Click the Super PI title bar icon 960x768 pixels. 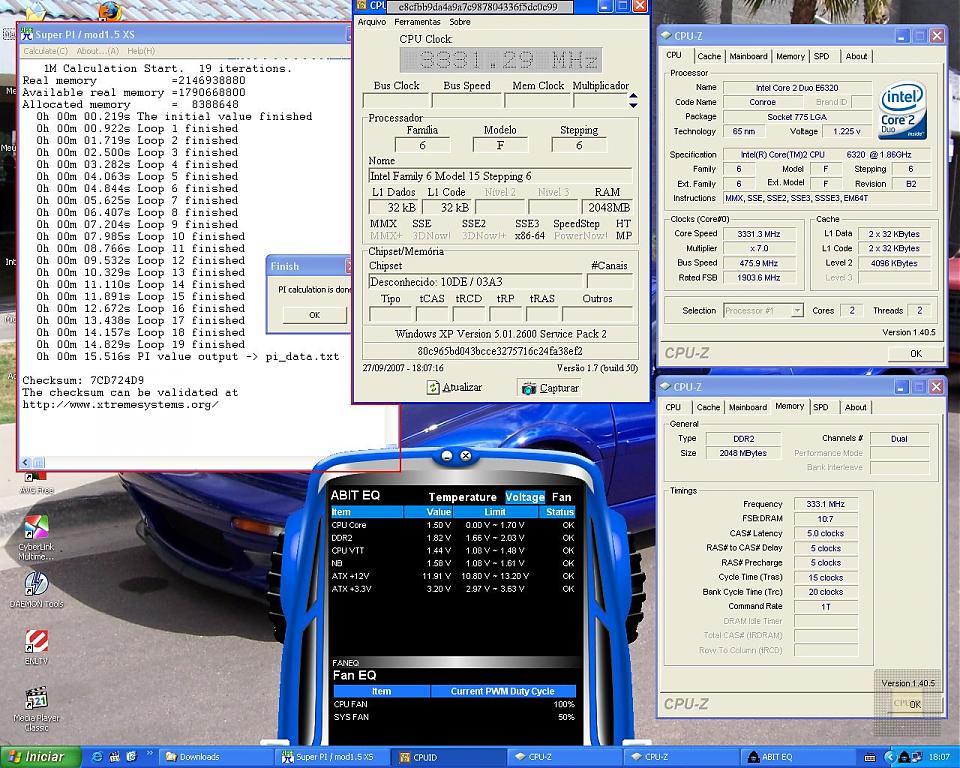27,34
